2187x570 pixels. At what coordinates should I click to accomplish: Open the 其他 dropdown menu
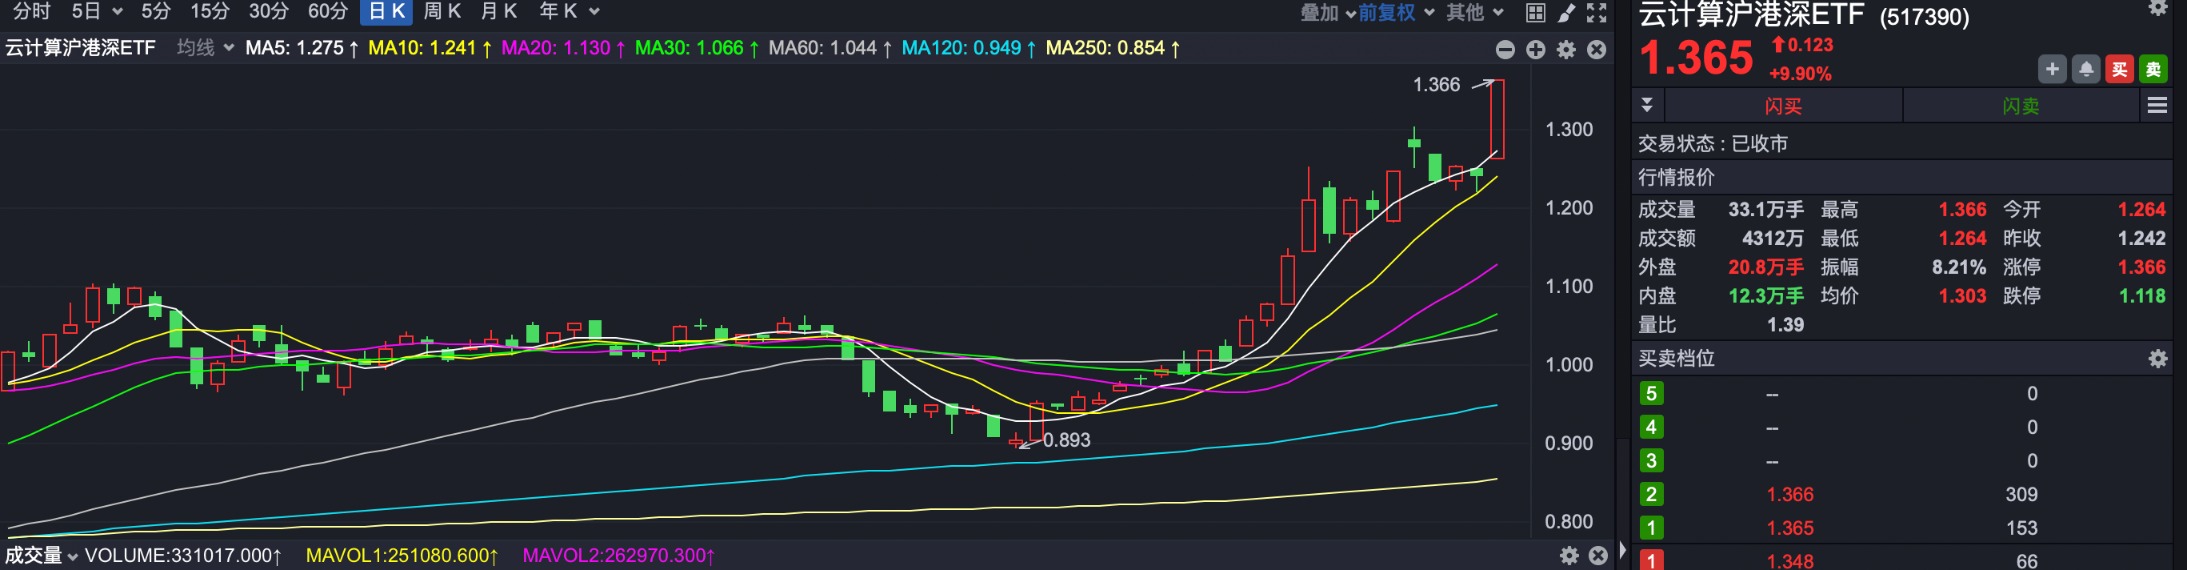pos(1475,12)
